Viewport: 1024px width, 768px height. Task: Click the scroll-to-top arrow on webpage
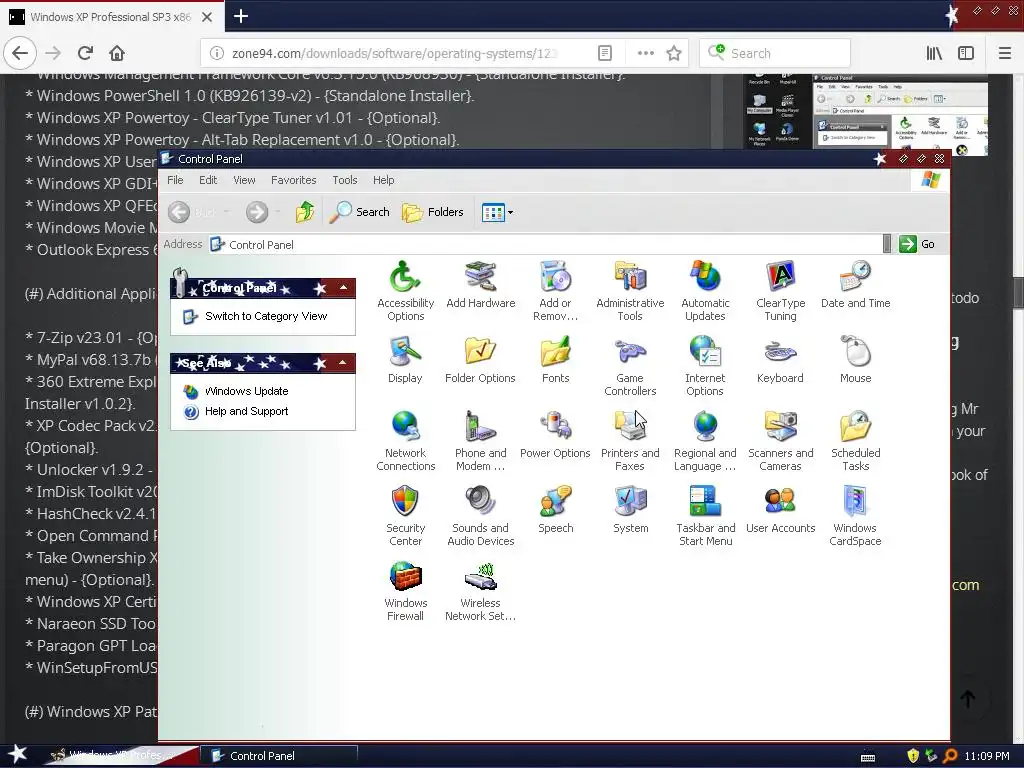click(x=968, y=699)
